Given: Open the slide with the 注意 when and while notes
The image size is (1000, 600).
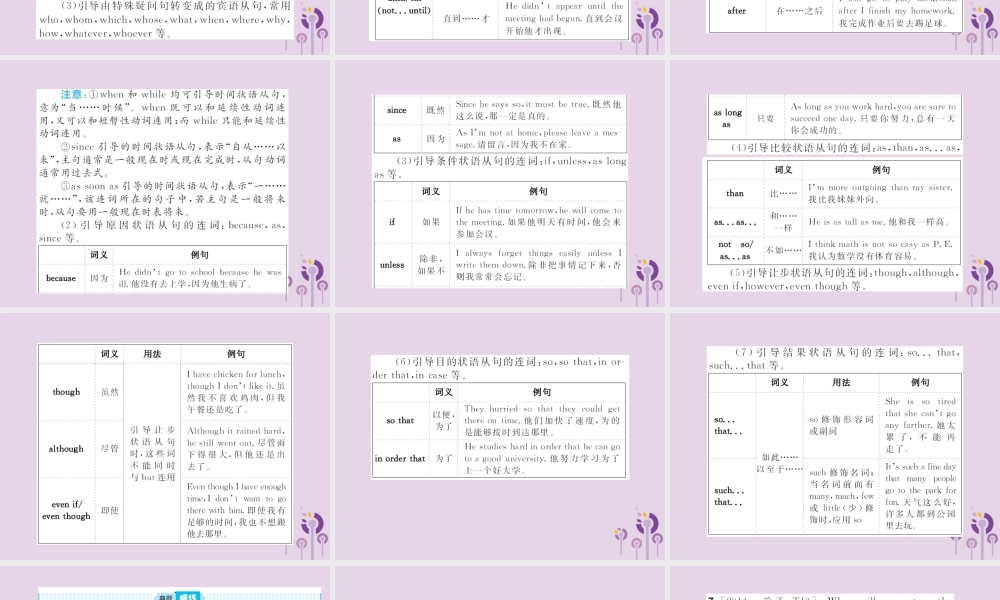Looking at the screenshot, I should (x=165, y=184).
